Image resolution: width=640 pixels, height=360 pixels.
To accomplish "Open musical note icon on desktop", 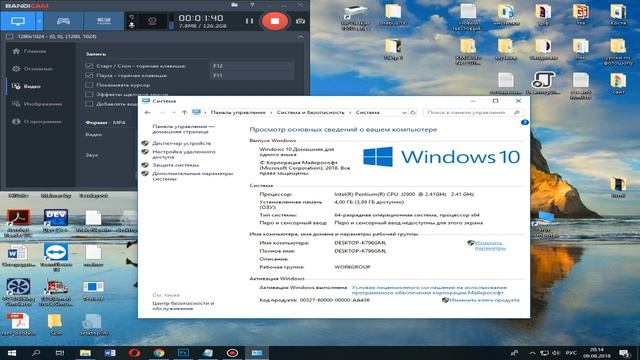I will 543,83.
